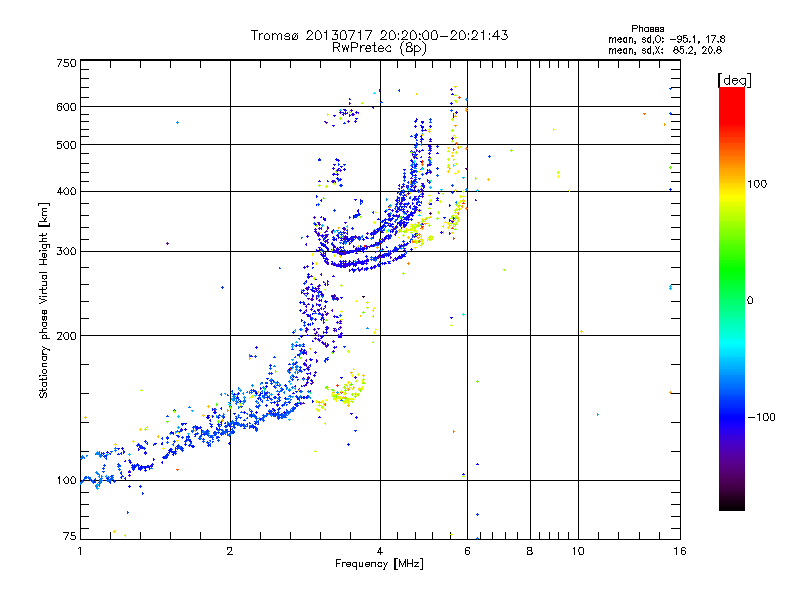
Task: Click the colorbar "-100" degree label
Action: tap(761, 417)
